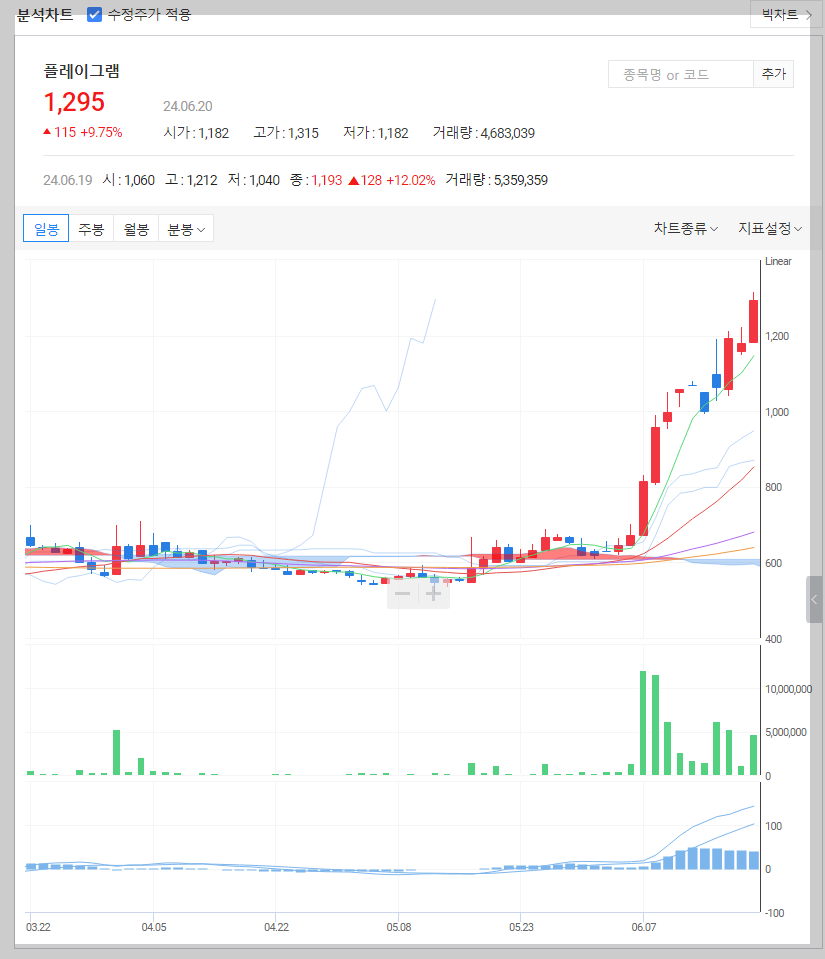Click the 시가 : 1,182 value

click(196, 133)
